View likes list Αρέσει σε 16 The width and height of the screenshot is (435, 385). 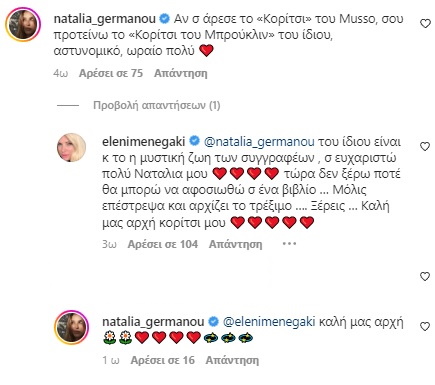[x=162, y=360]
